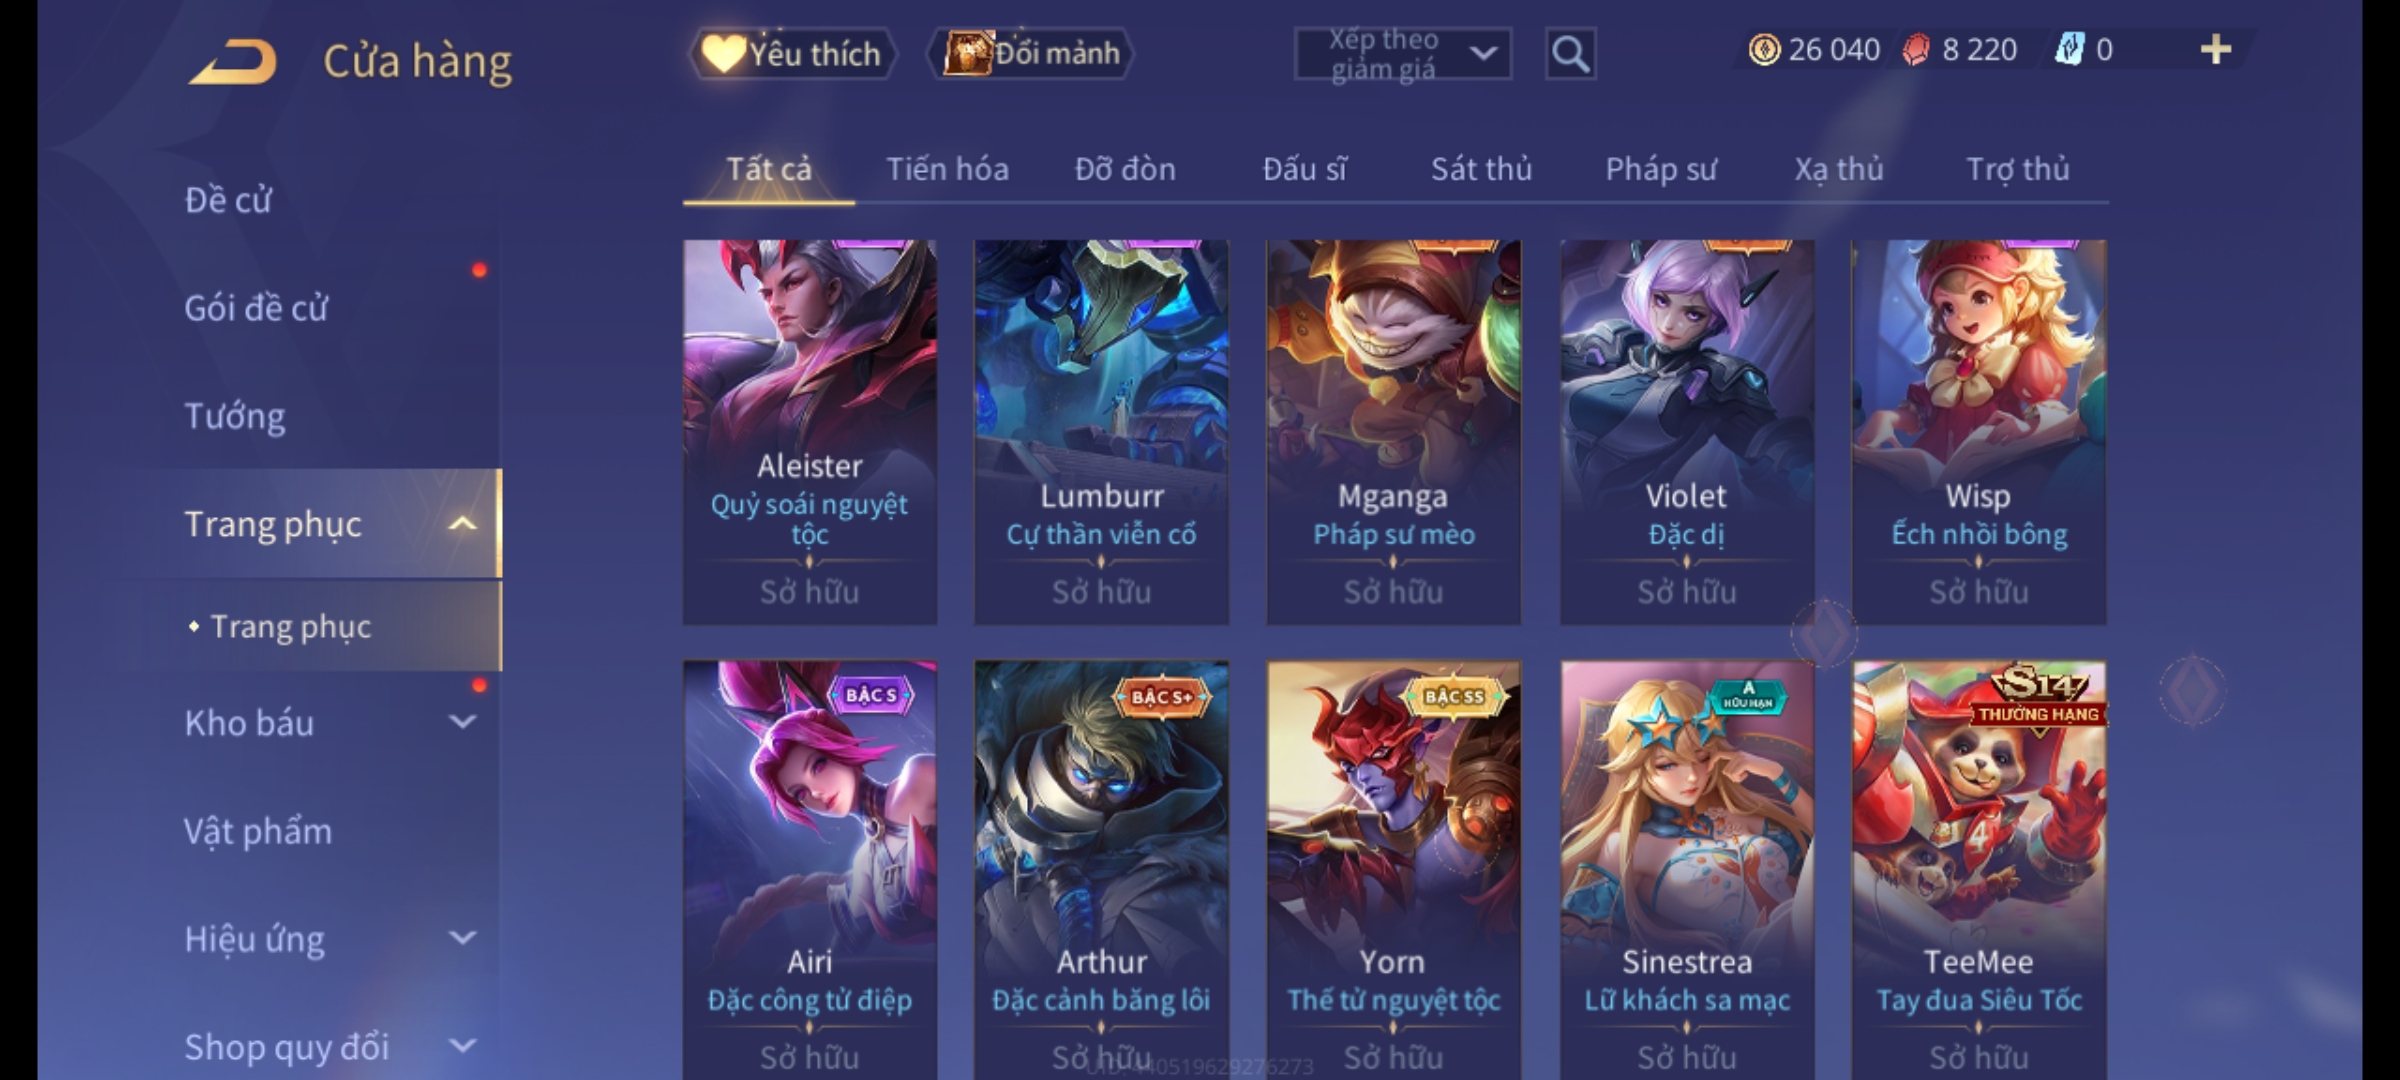Viewport: 2400px width, 1080px height.
Task: Click the red ruby currency icon
Action: click(x=1916, y=49)
